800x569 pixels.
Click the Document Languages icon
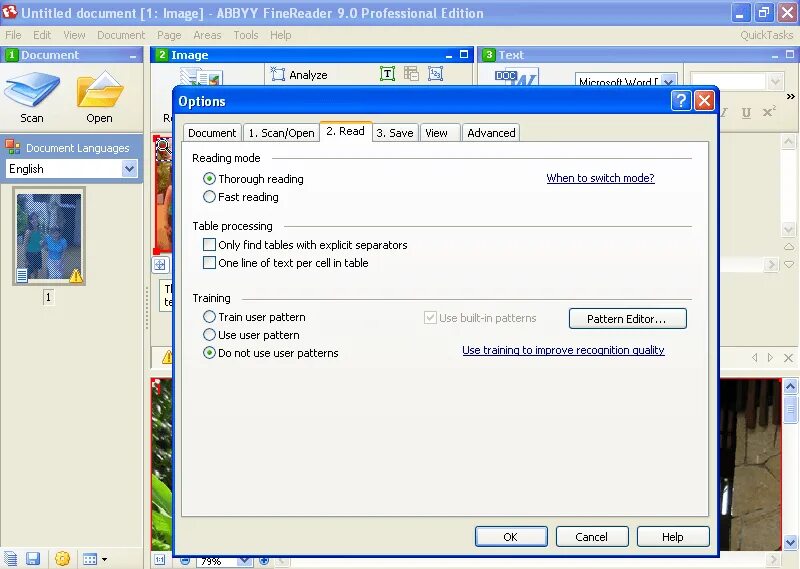[13, 147]
